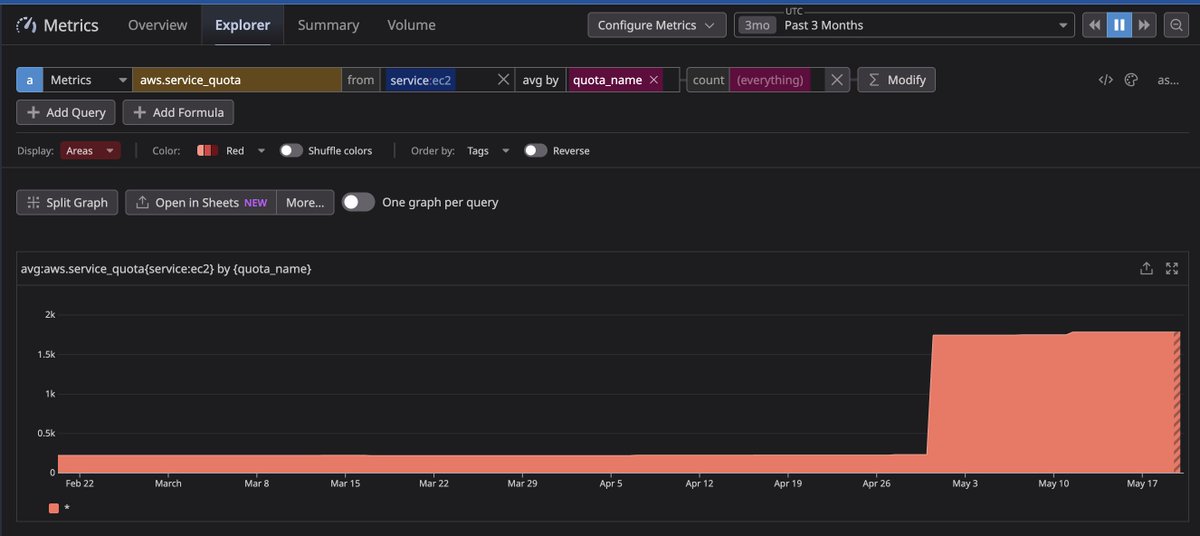1200x536 pixels.
Task: Click the Apr 26 x-axis label
Action: (x=876, y=483)
